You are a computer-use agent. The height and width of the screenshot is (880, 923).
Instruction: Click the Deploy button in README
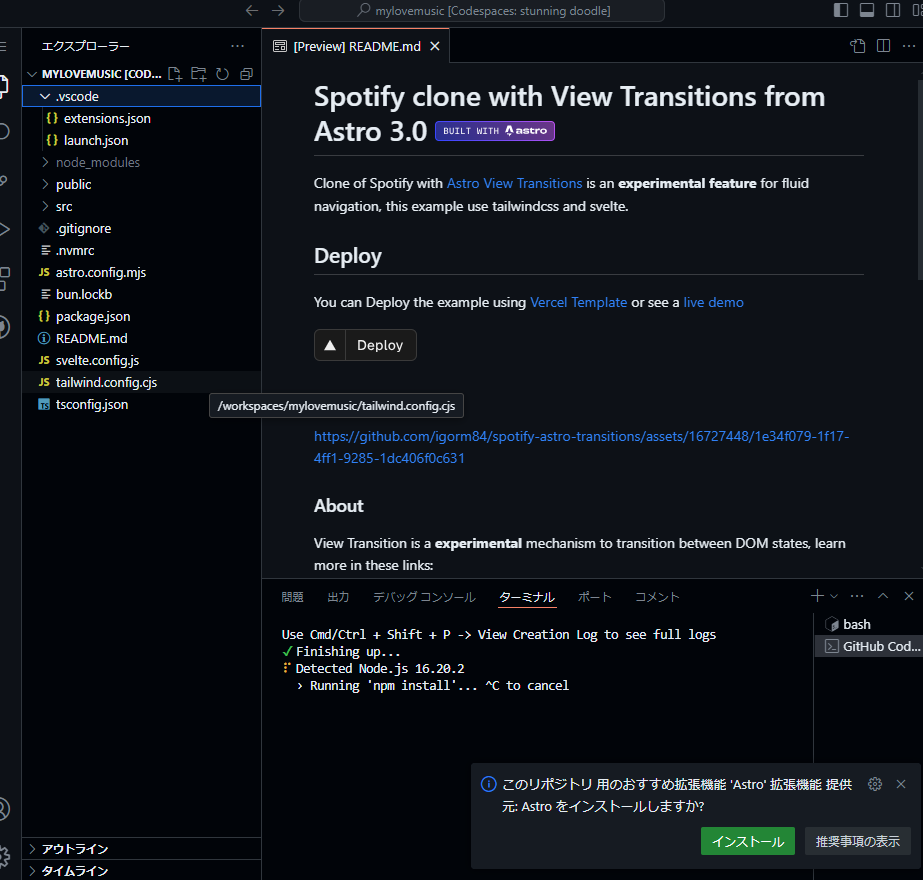pyautogui.click(x=366, y=345)
